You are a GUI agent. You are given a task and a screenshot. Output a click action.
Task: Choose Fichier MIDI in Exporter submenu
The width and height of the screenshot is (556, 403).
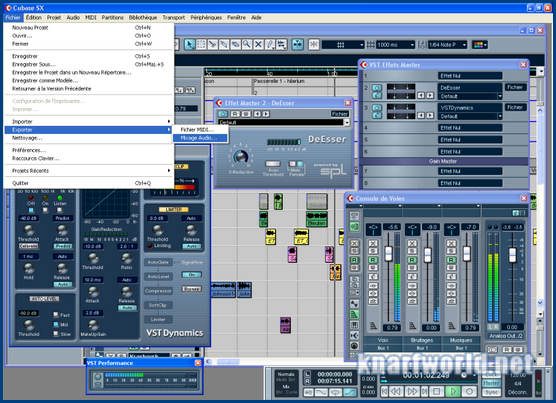tap(200, 130)
